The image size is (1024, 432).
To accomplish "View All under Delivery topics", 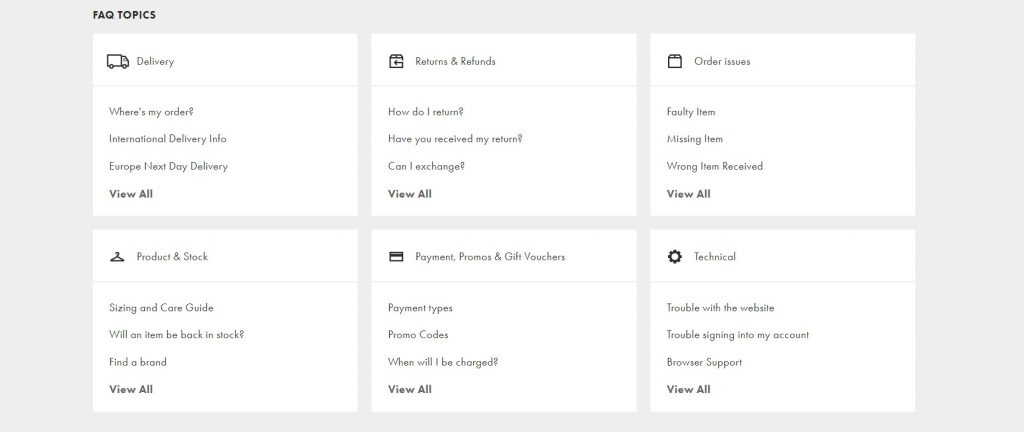I will click(x=131, y=194).
